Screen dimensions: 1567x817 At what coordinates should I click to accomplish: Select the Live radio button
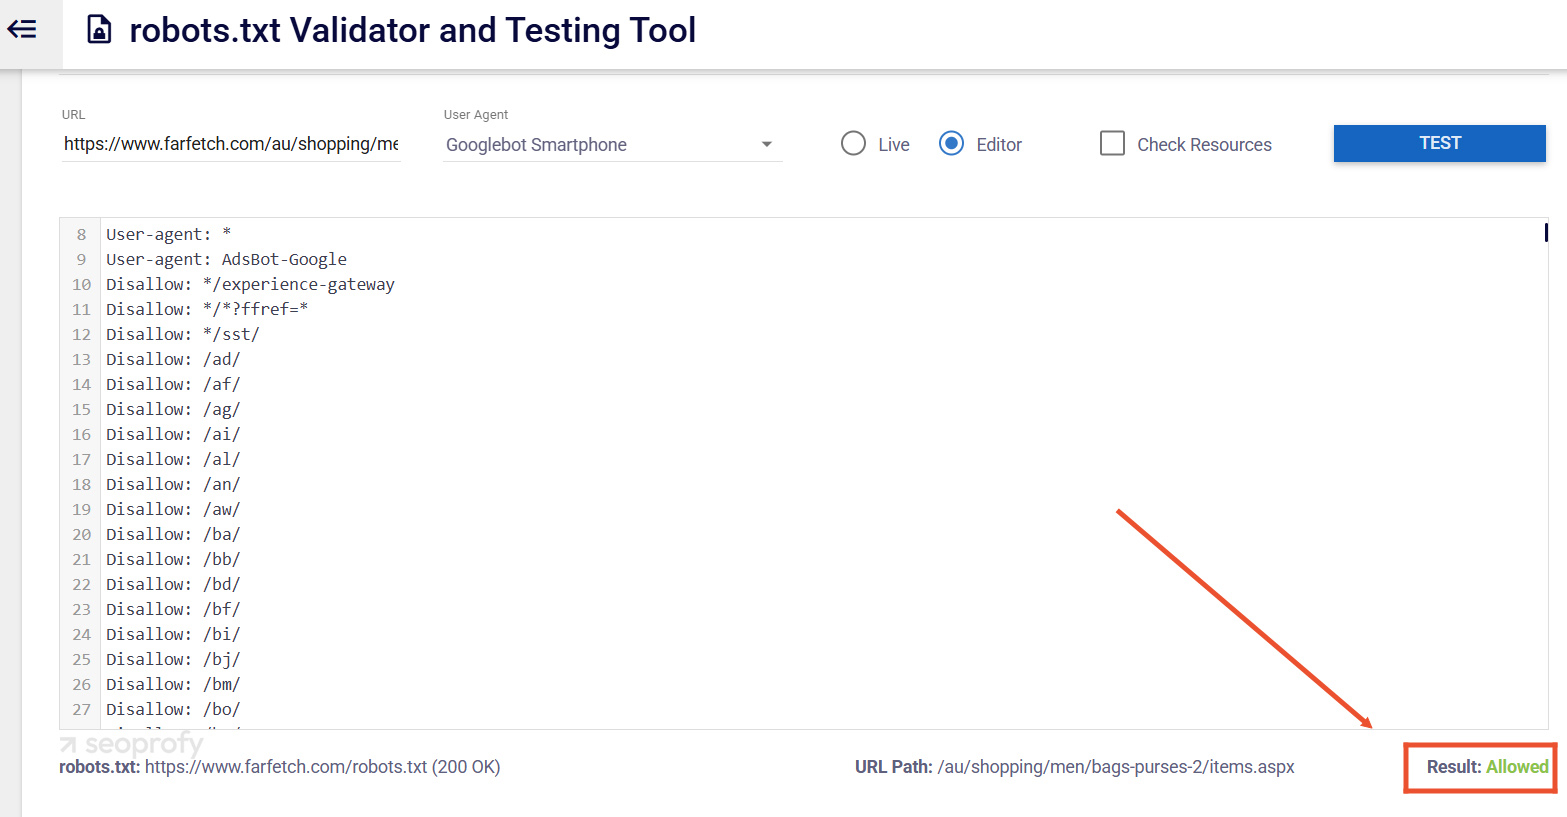pyautogui.click(x=853, y=144)
